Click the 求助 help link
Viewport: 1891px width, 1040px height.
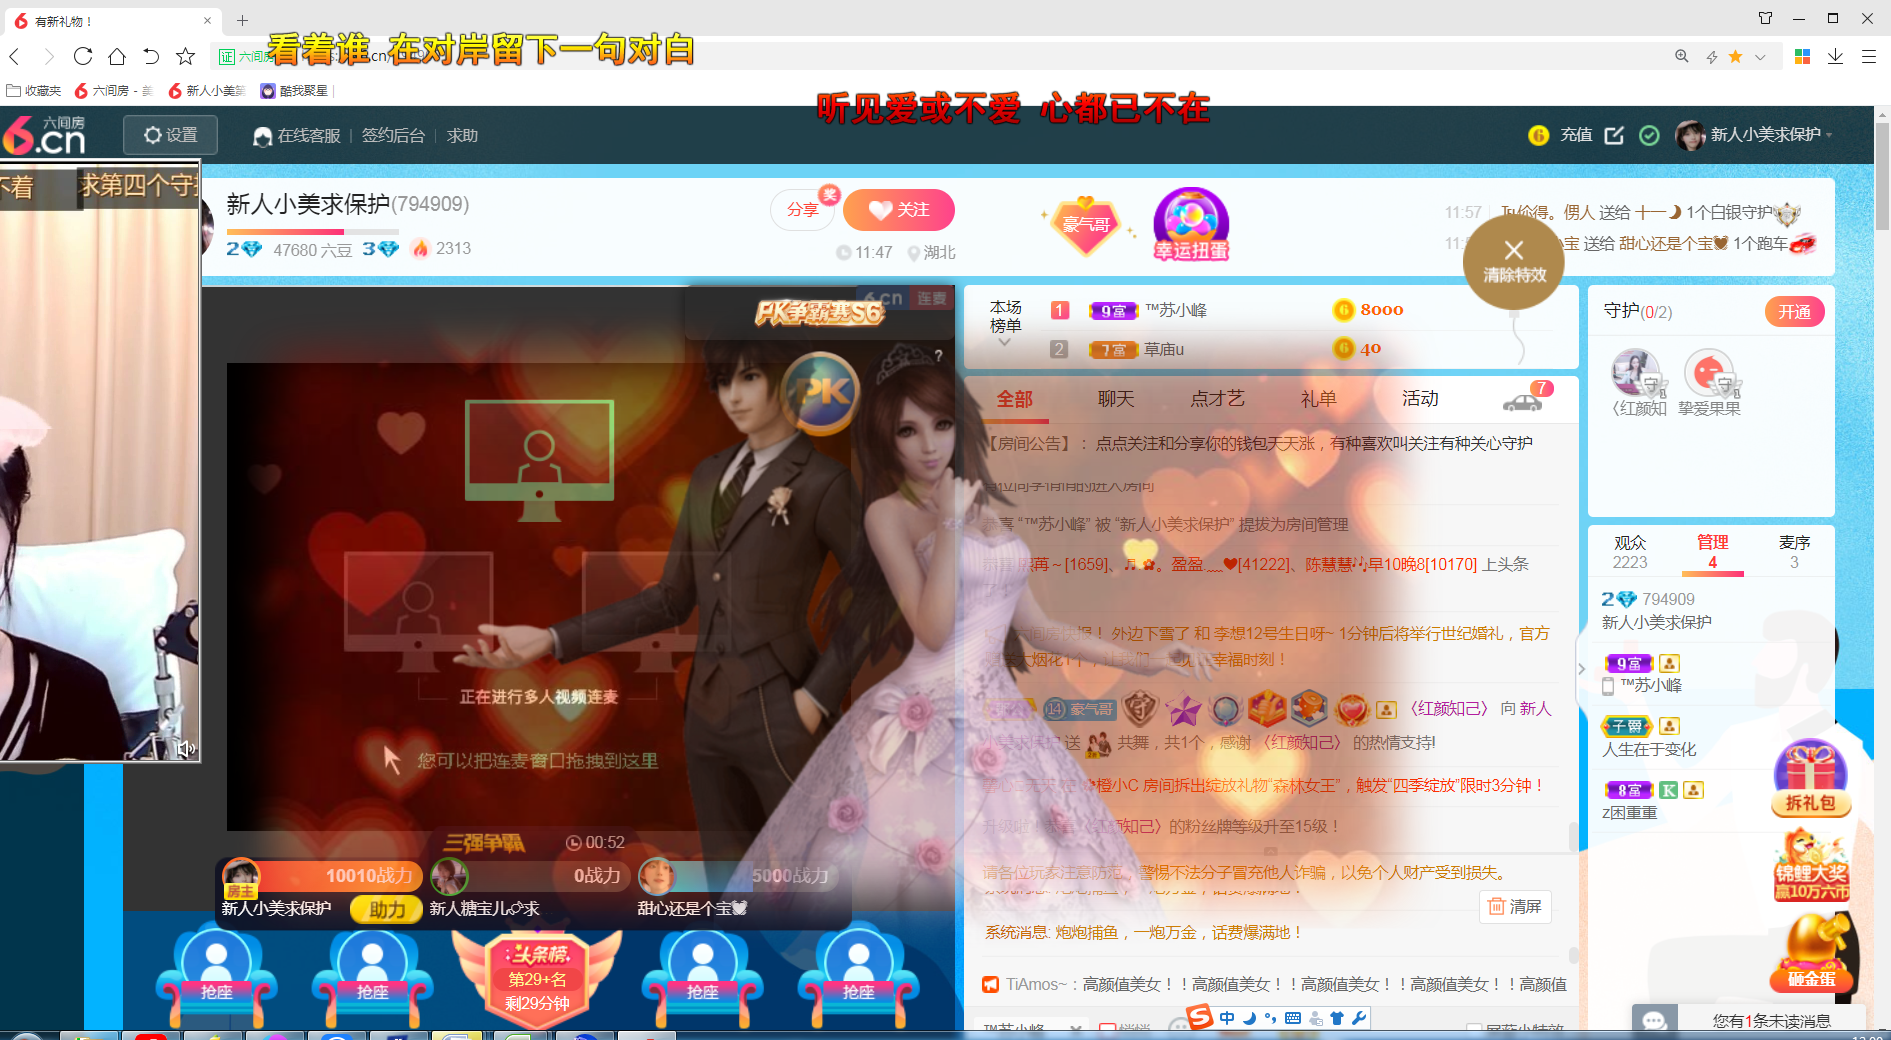tap(462, 135)
